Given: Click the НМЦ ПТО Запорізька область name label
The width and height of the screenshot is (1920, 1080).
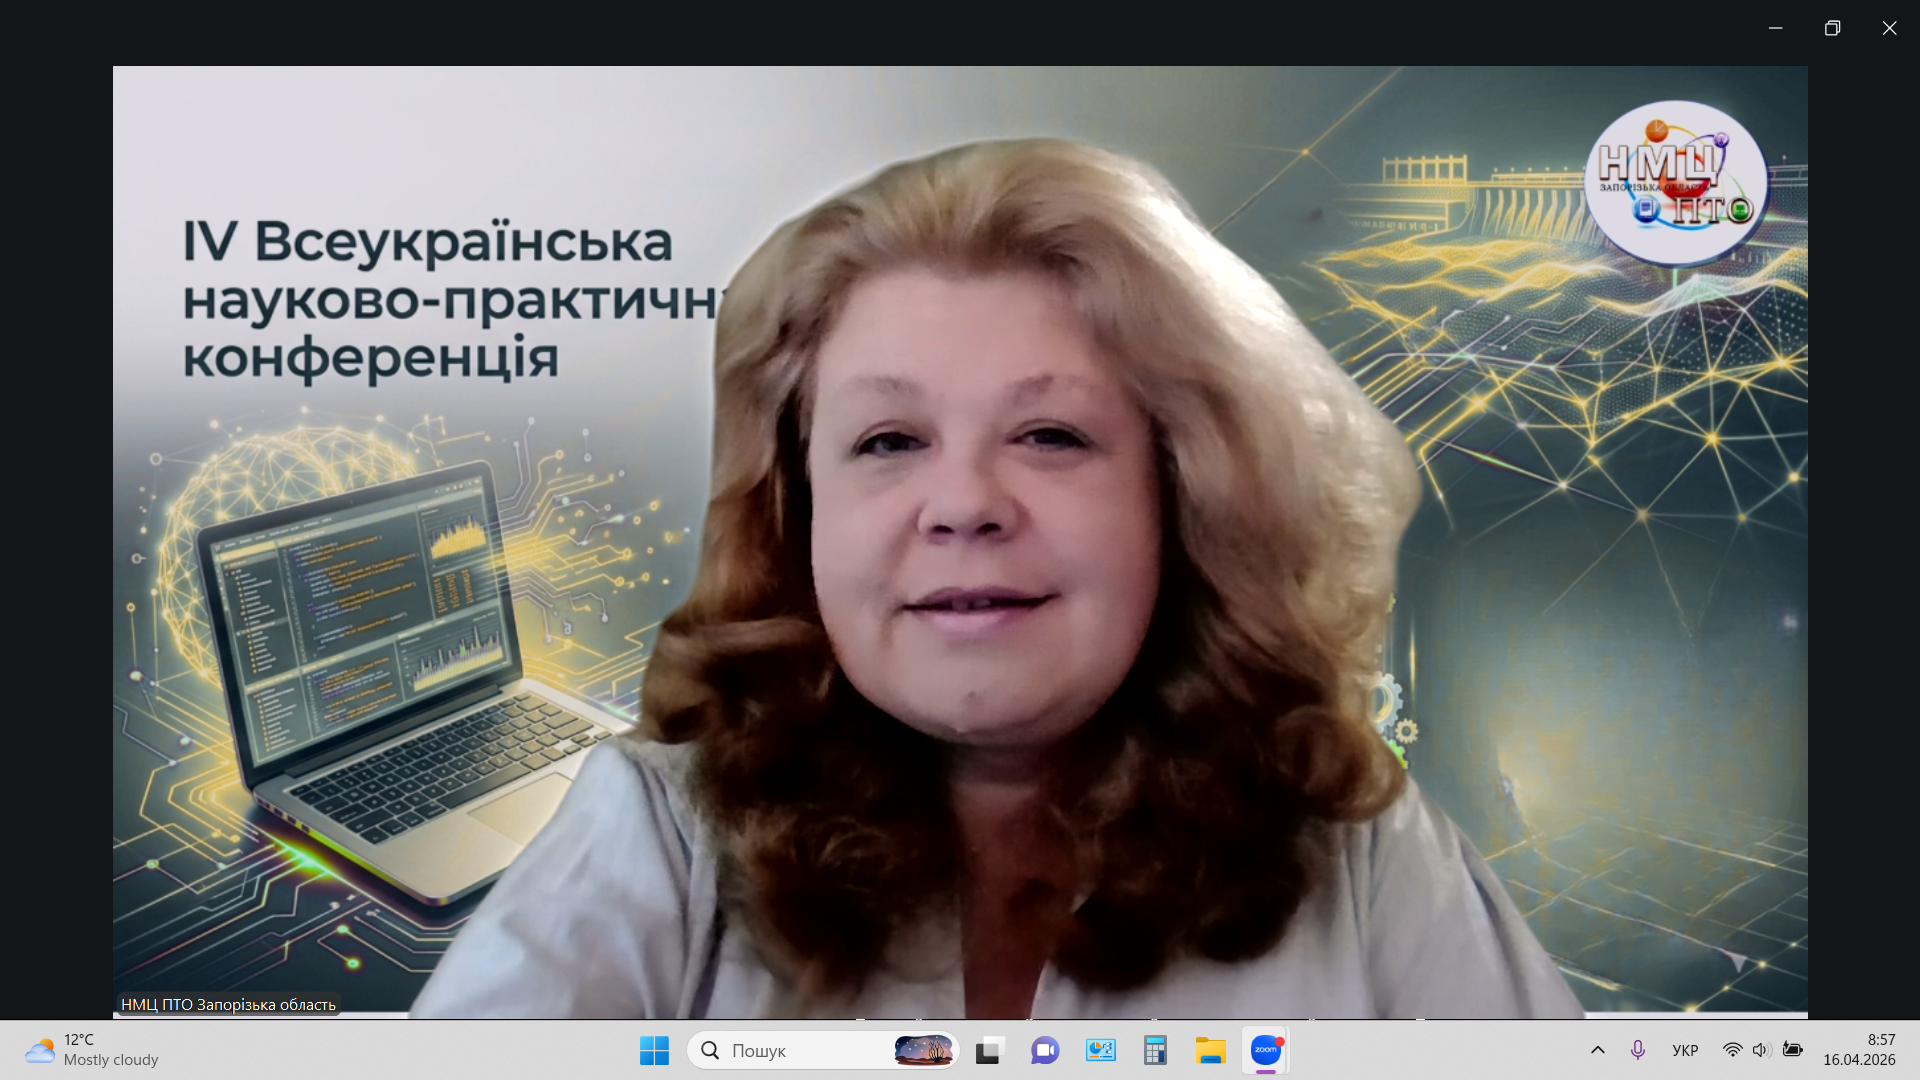Looking at the screenshot, I should pos(228,1004).
